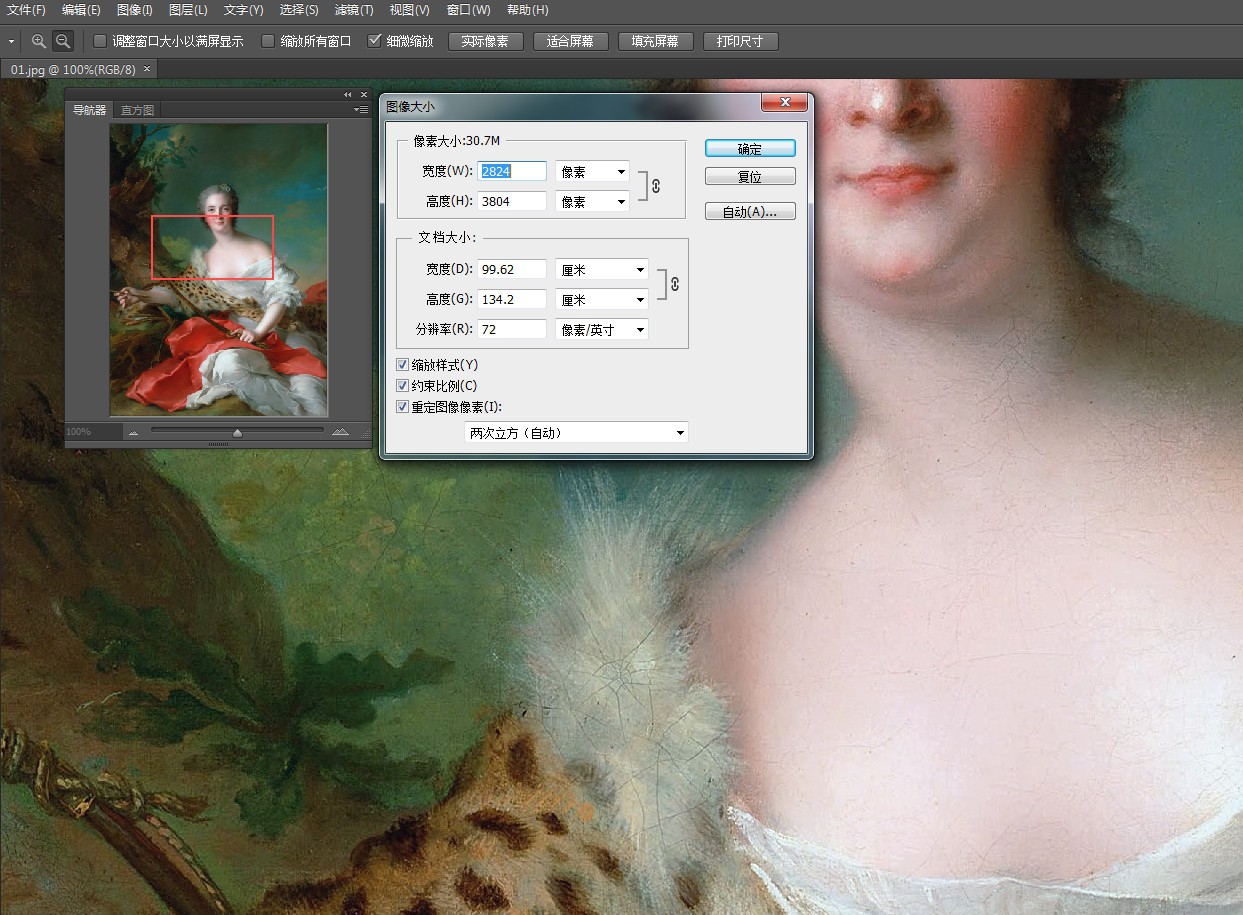Select the zoom out magnifier mode

click(63, 41)
